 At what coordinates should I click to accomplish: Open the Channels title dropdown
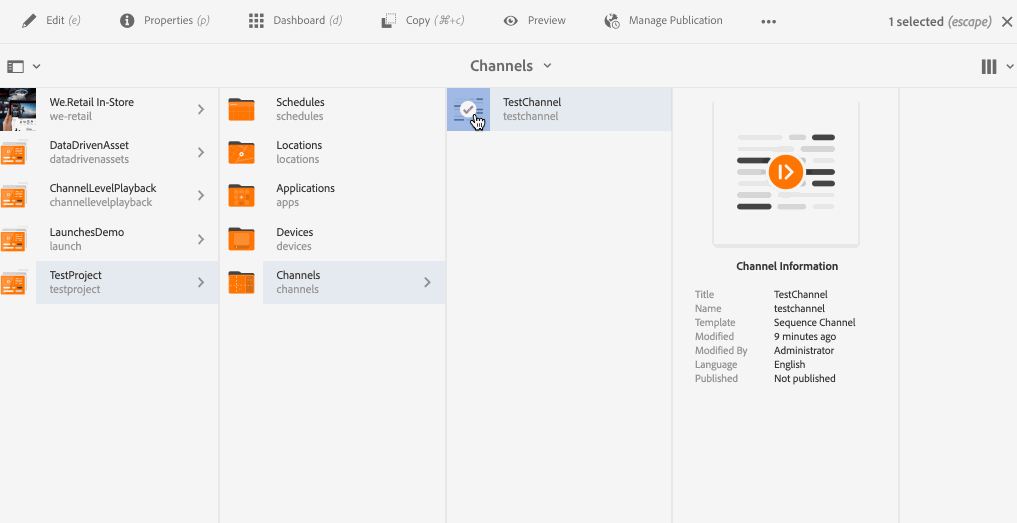(511, 66)
